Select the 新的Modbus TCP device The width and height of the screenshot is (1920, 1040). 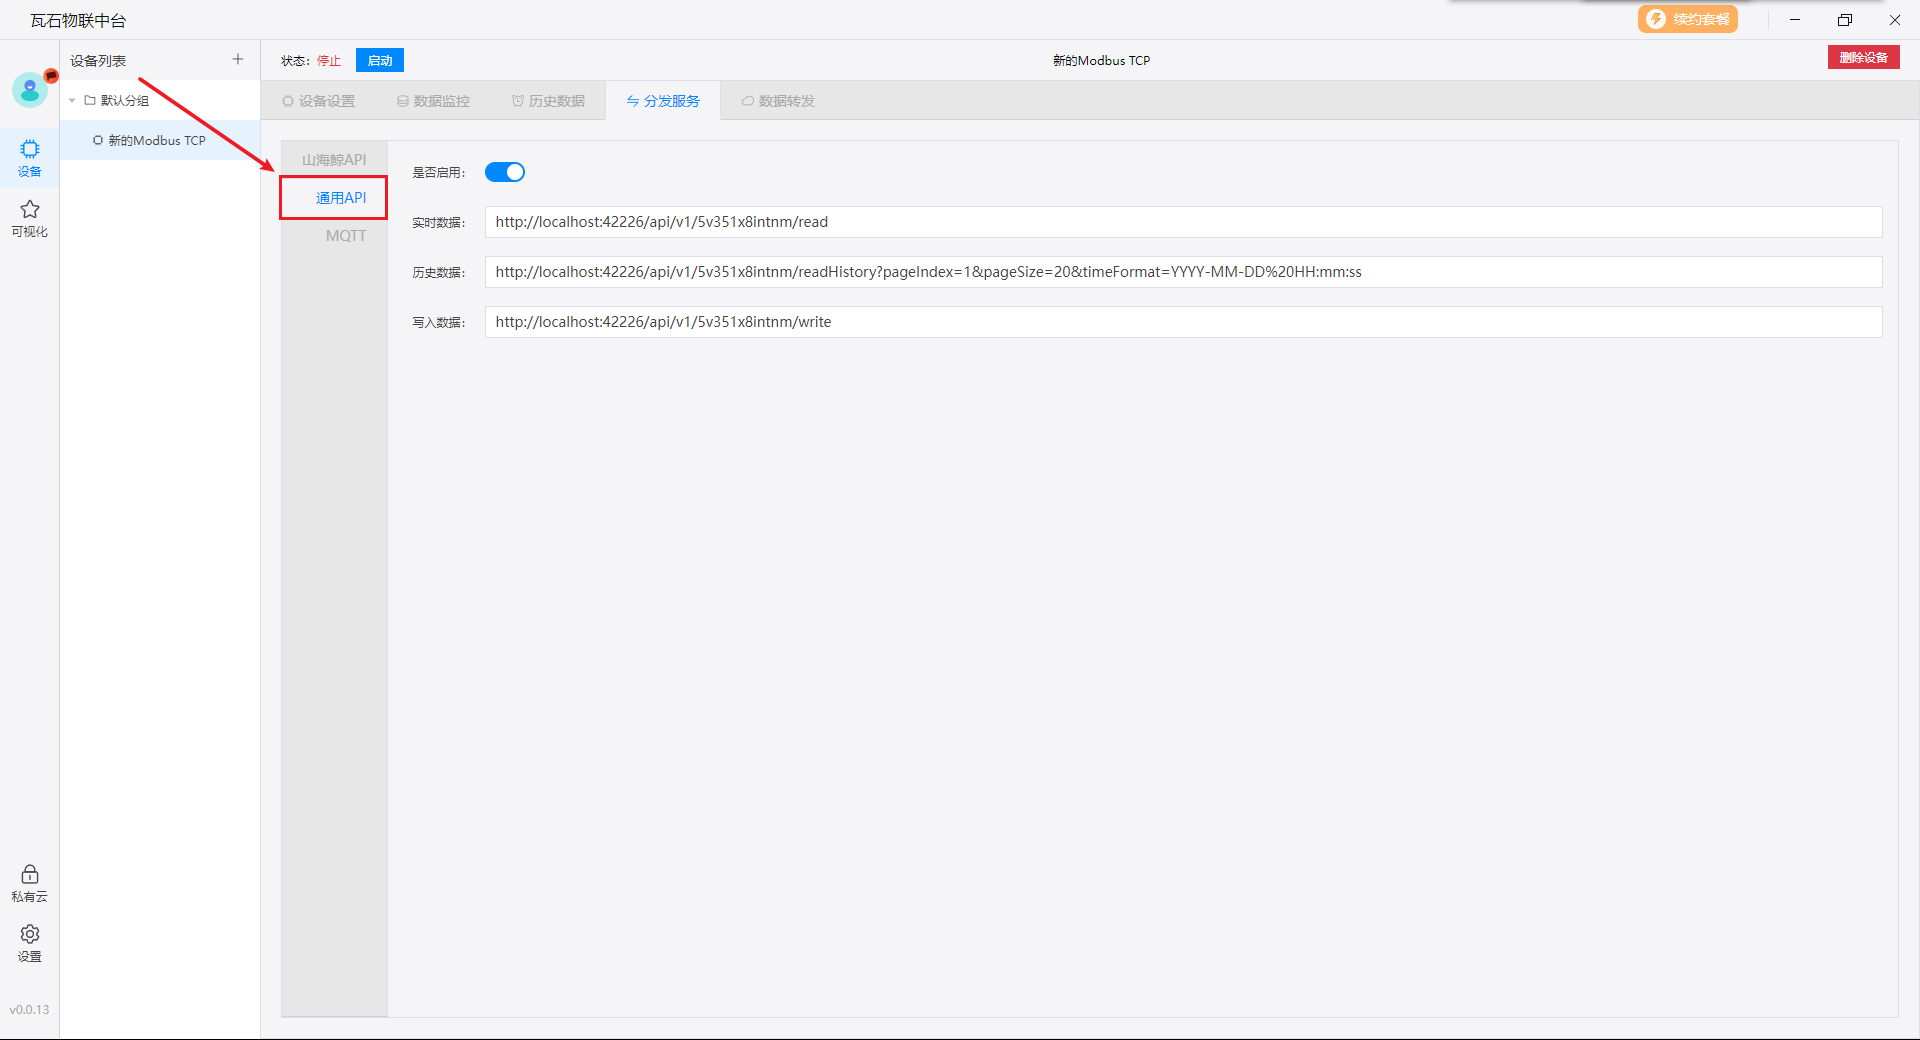[156, 141]
